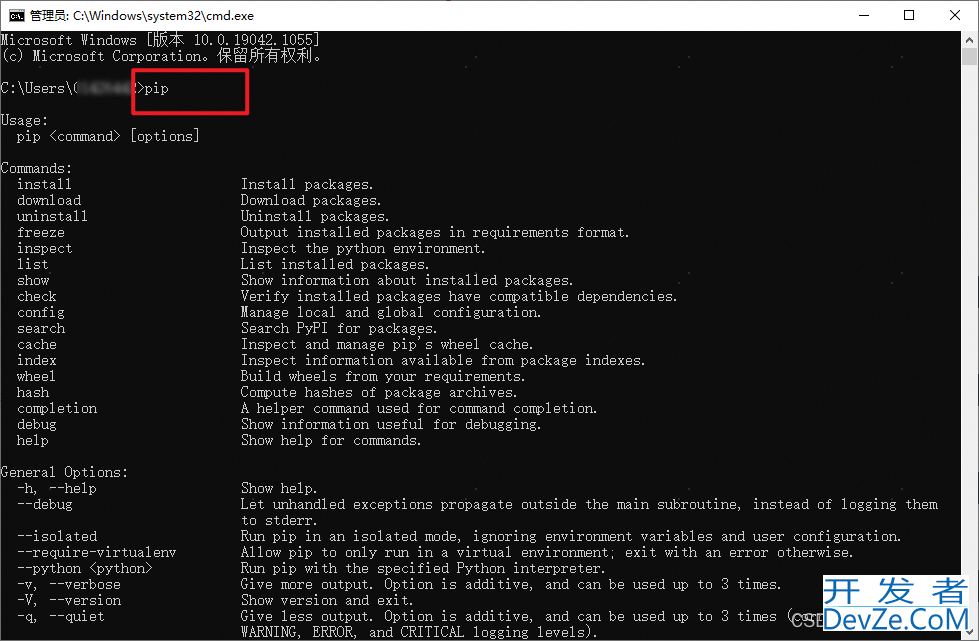Click the 'Commands:' heading

(36, 169)
